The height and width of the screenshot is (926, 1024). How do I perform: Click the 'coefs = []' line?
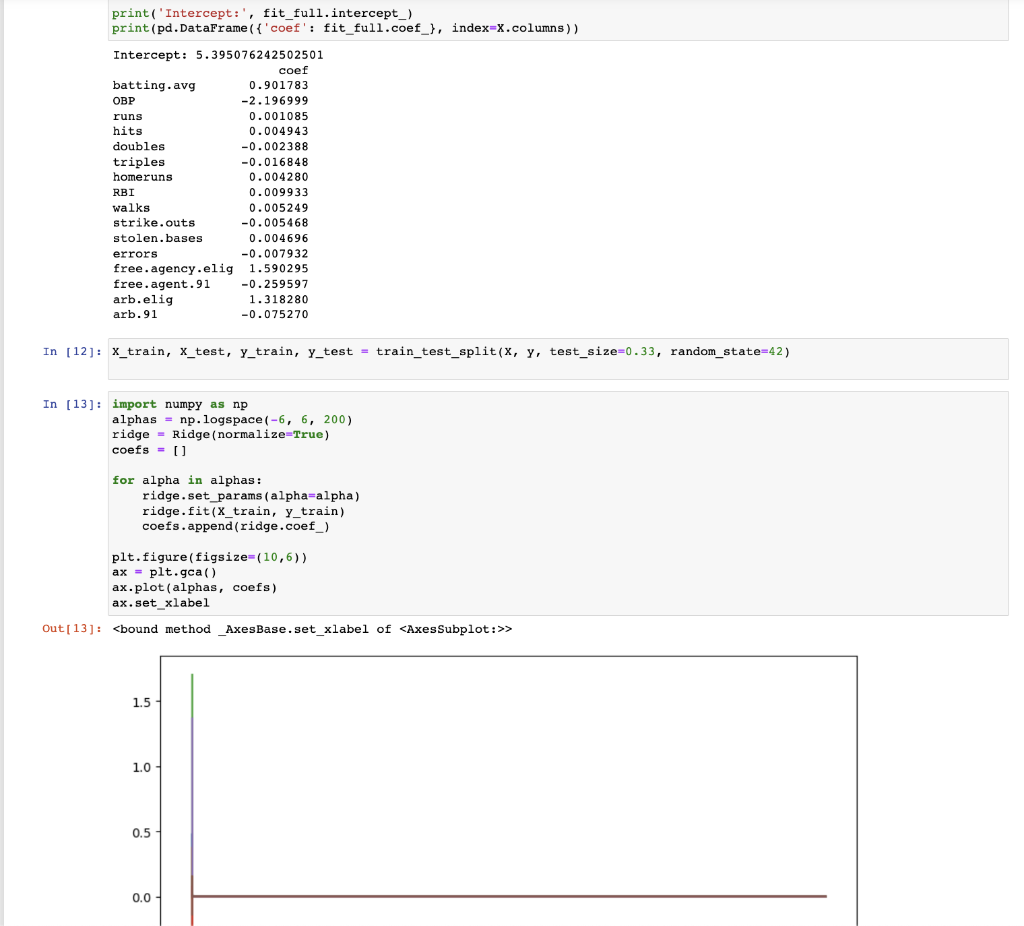point(149,450)
